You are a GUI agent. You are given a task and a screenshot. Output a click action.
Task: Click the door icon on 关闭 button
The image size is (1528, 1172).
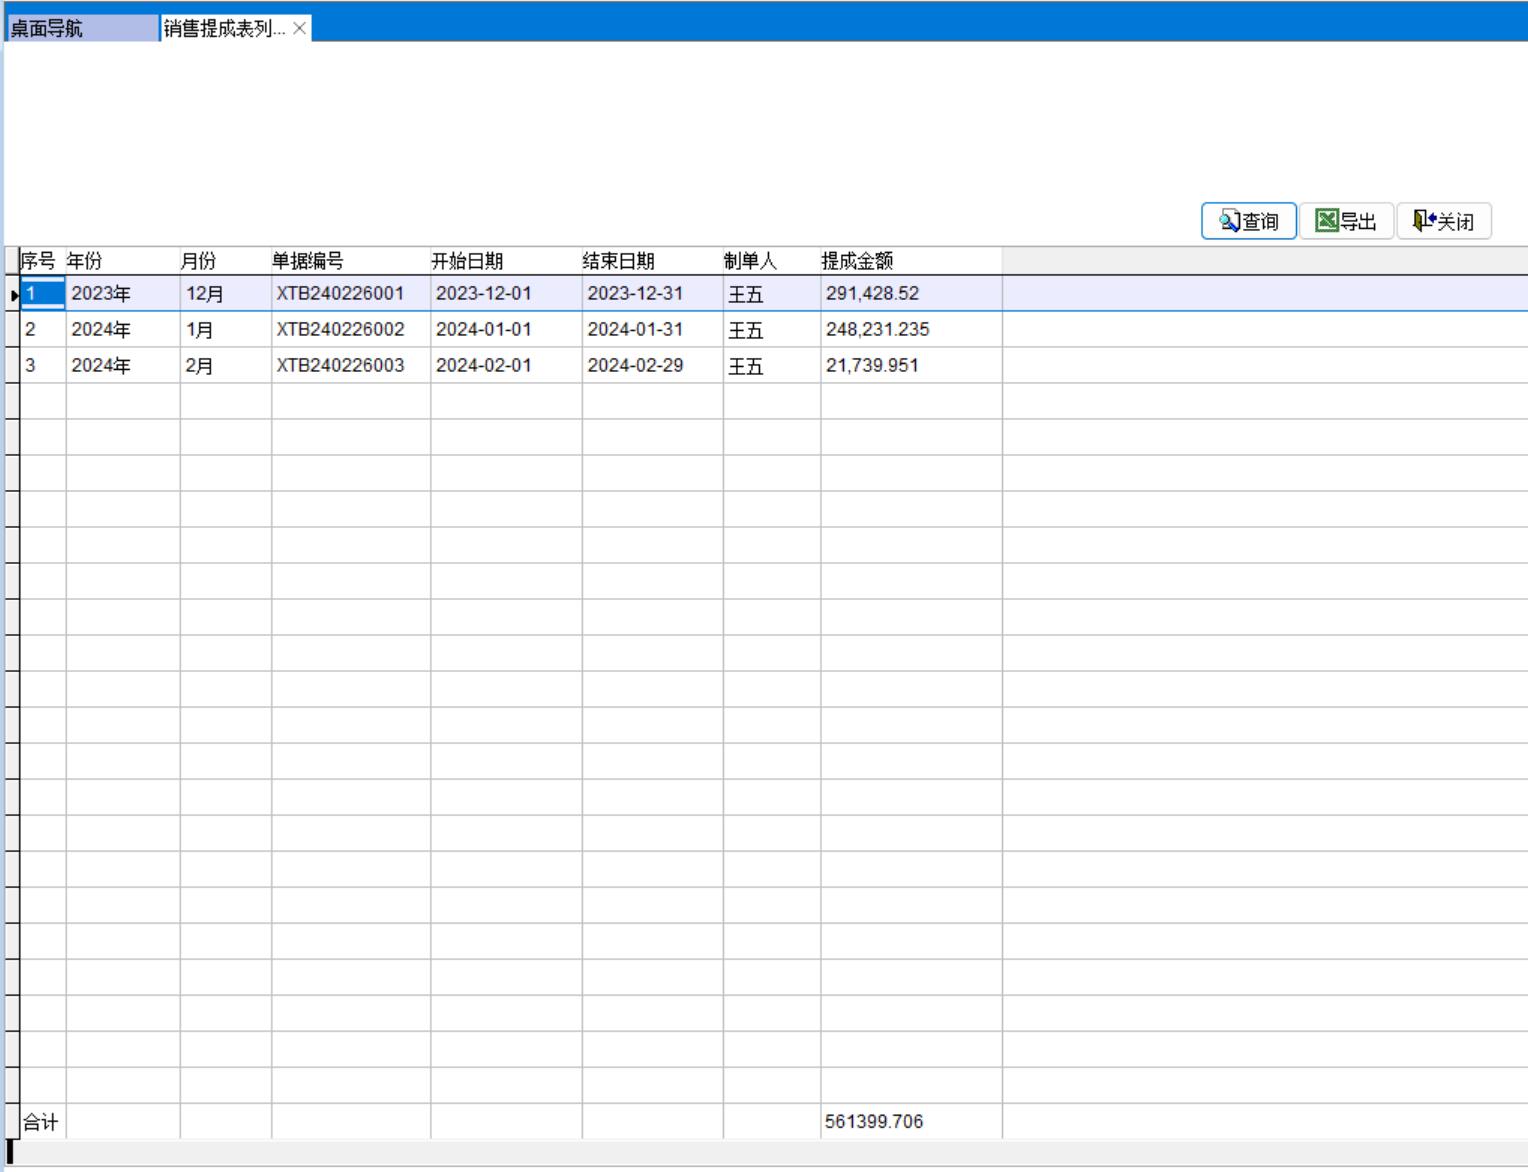(1424, 221)
